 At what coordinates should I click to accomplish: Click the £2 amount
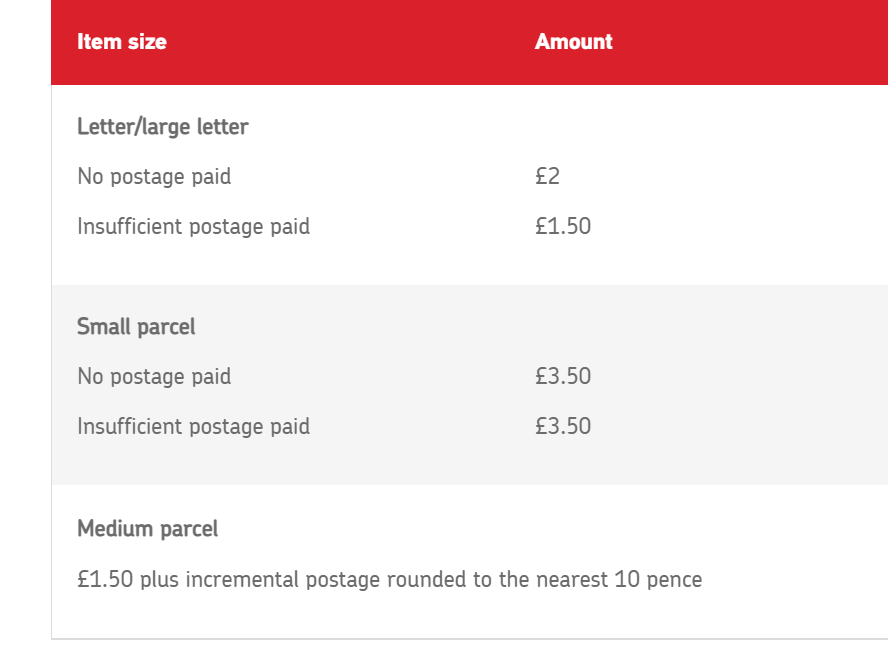[548, 176]
